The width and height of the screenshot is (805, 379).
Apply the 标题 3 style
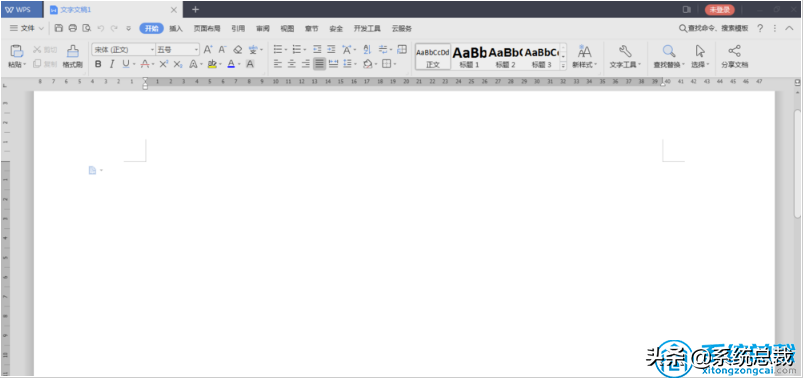coord(541,56)
